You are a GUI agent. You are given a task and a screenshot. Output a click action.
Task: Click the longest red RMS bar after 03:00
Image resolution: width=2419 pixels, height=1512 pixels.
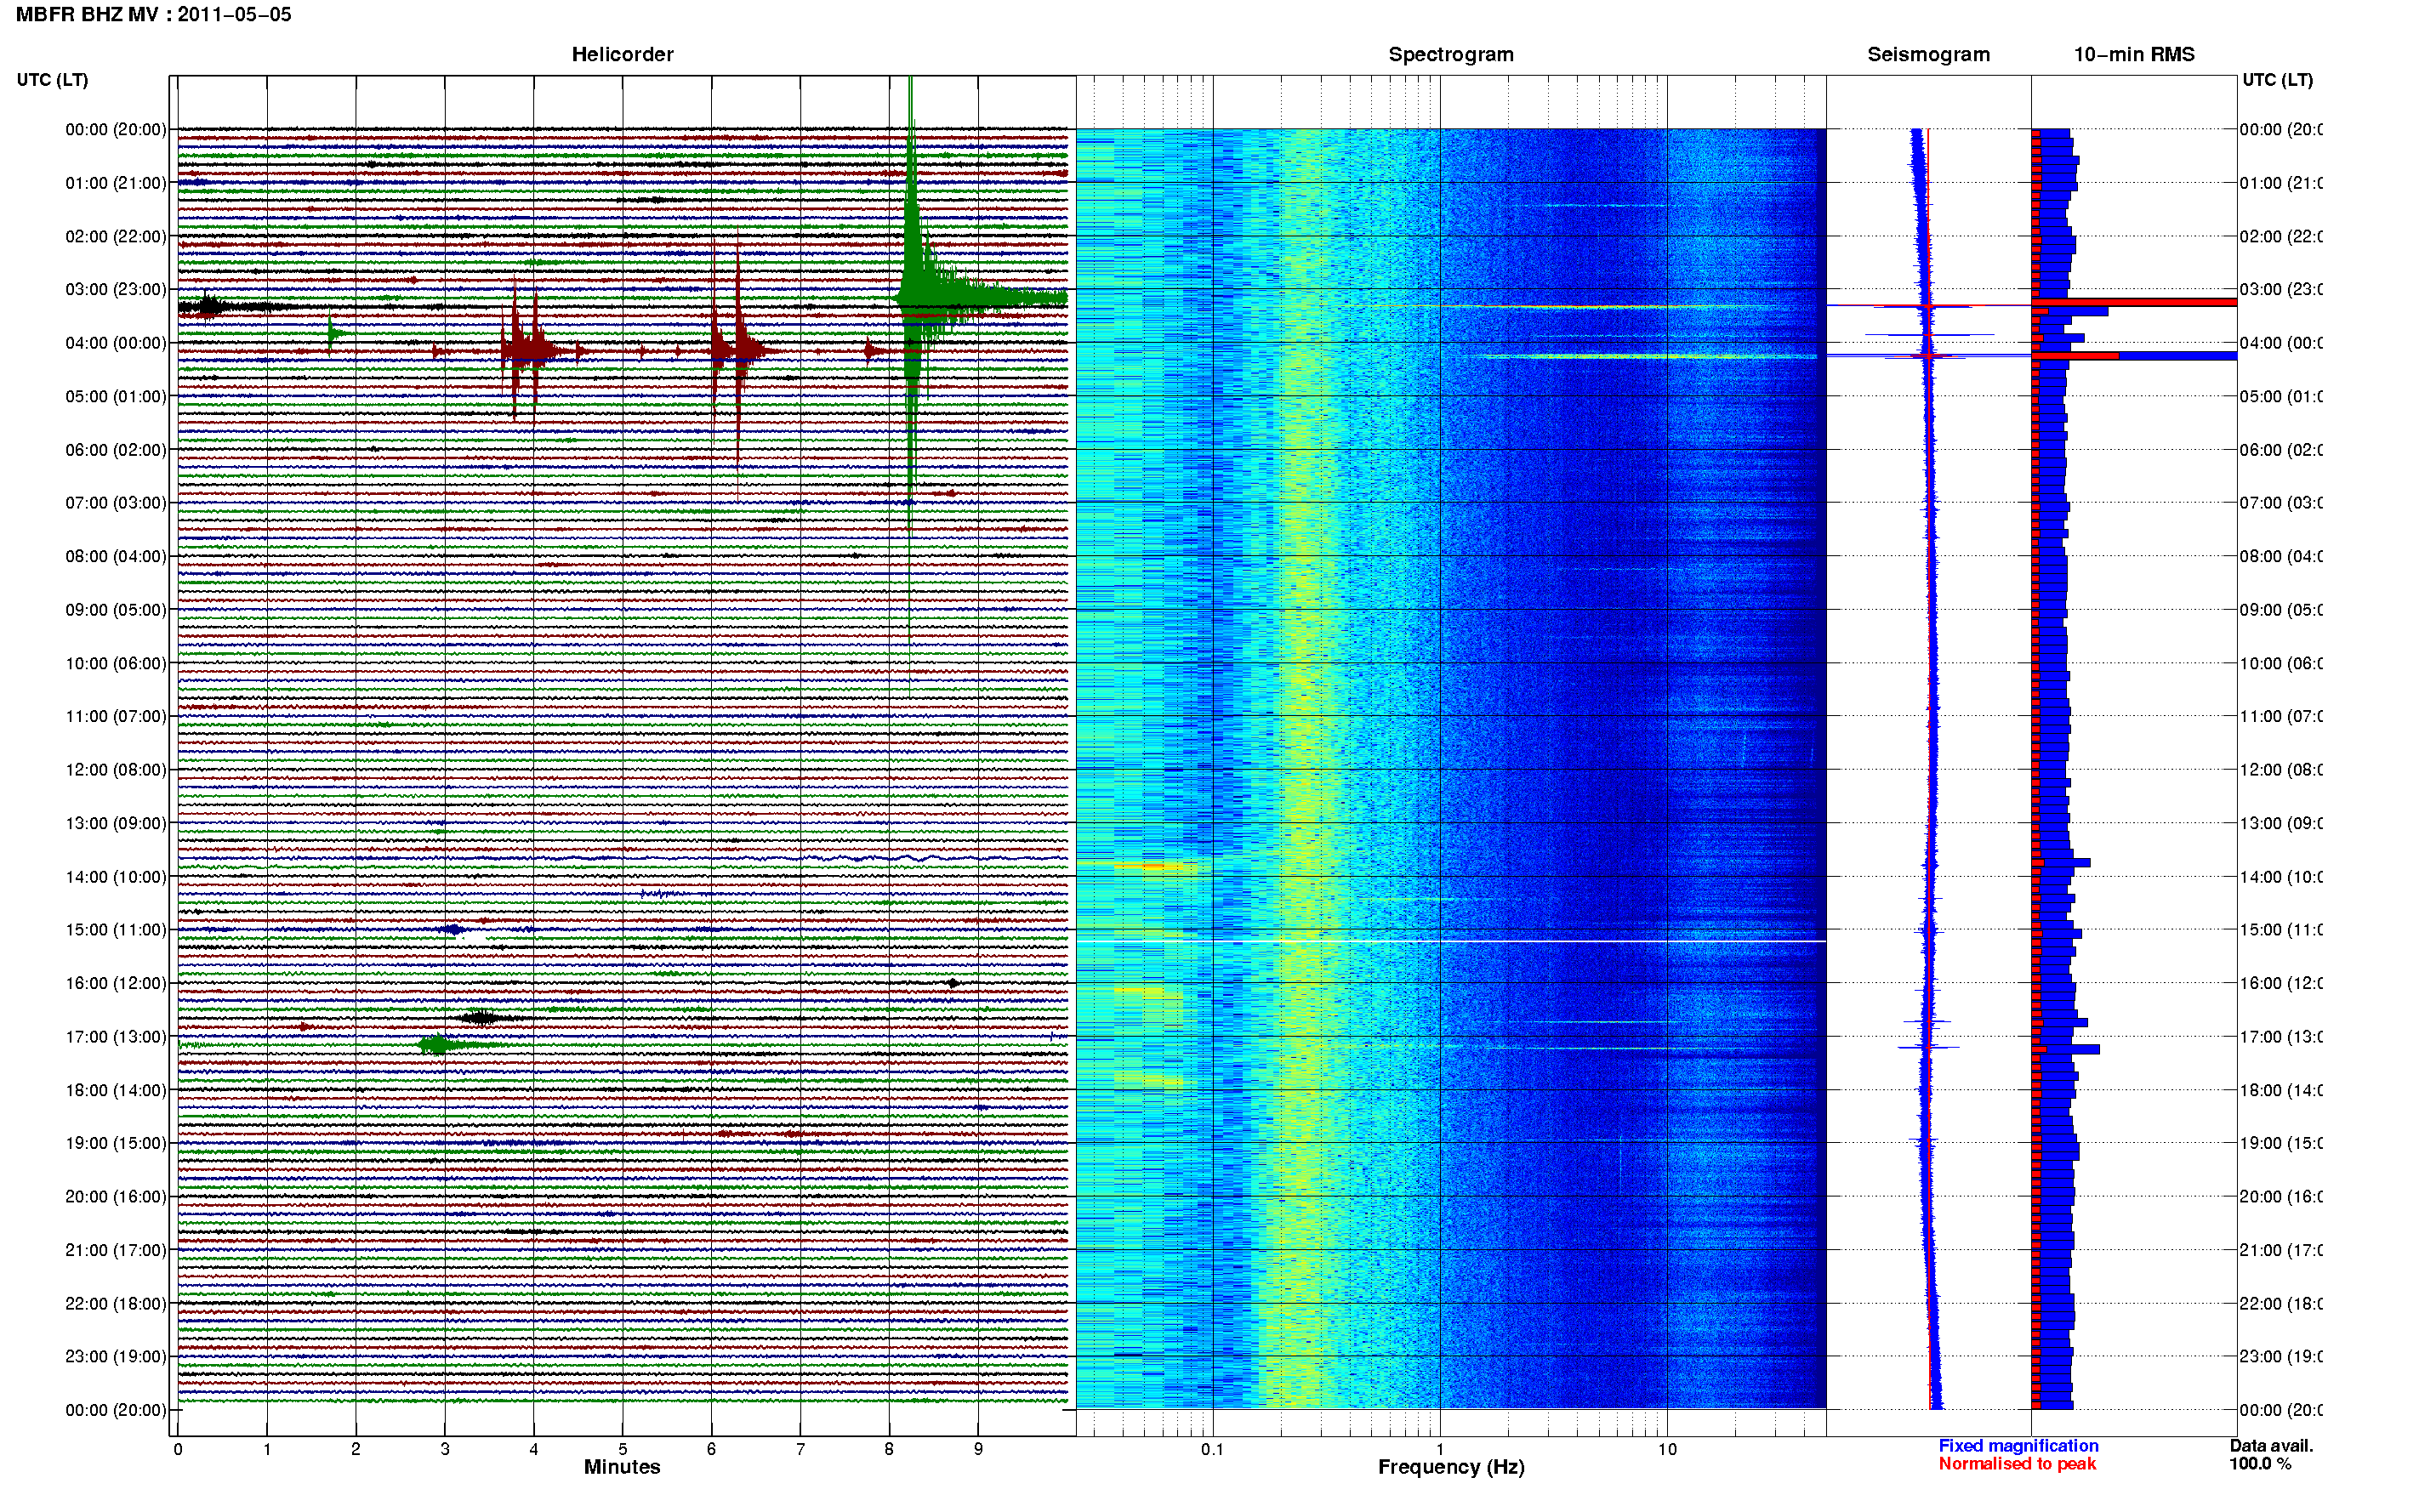tap(2134, 302)
